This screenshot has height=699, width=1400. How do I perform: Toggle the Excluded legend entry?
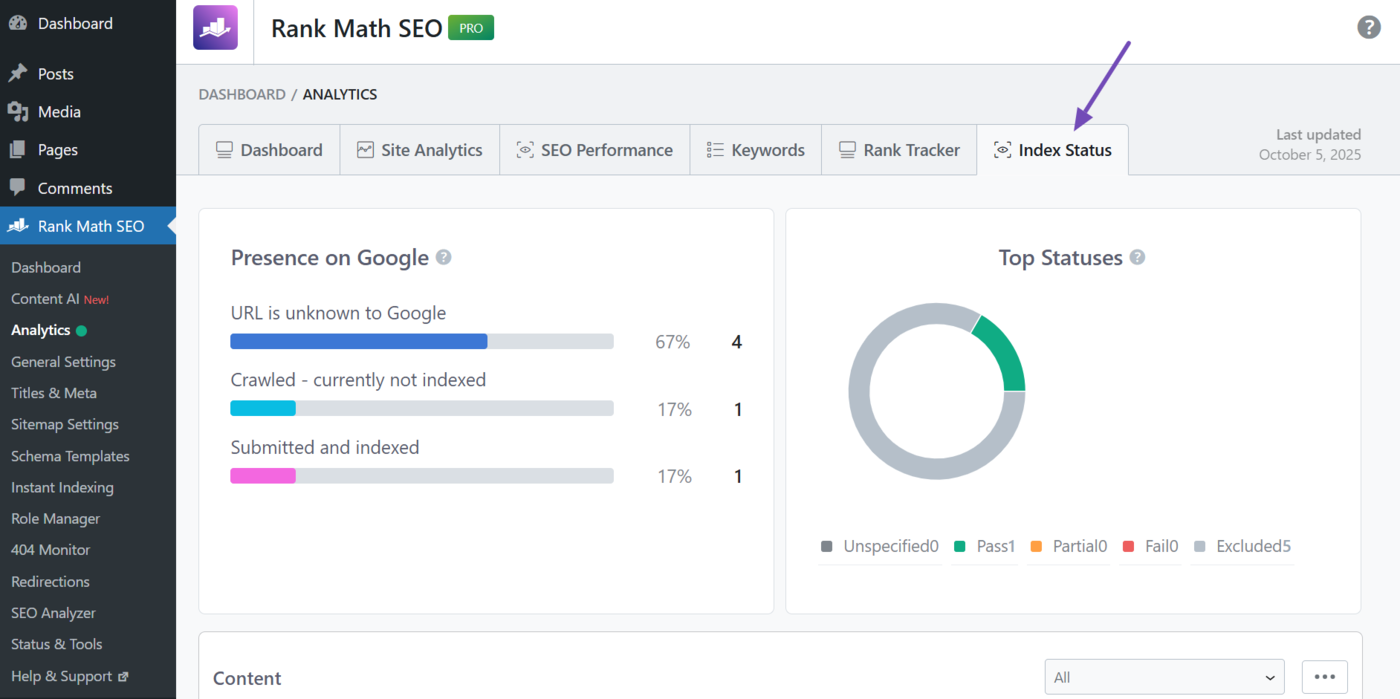[1243, 546]
